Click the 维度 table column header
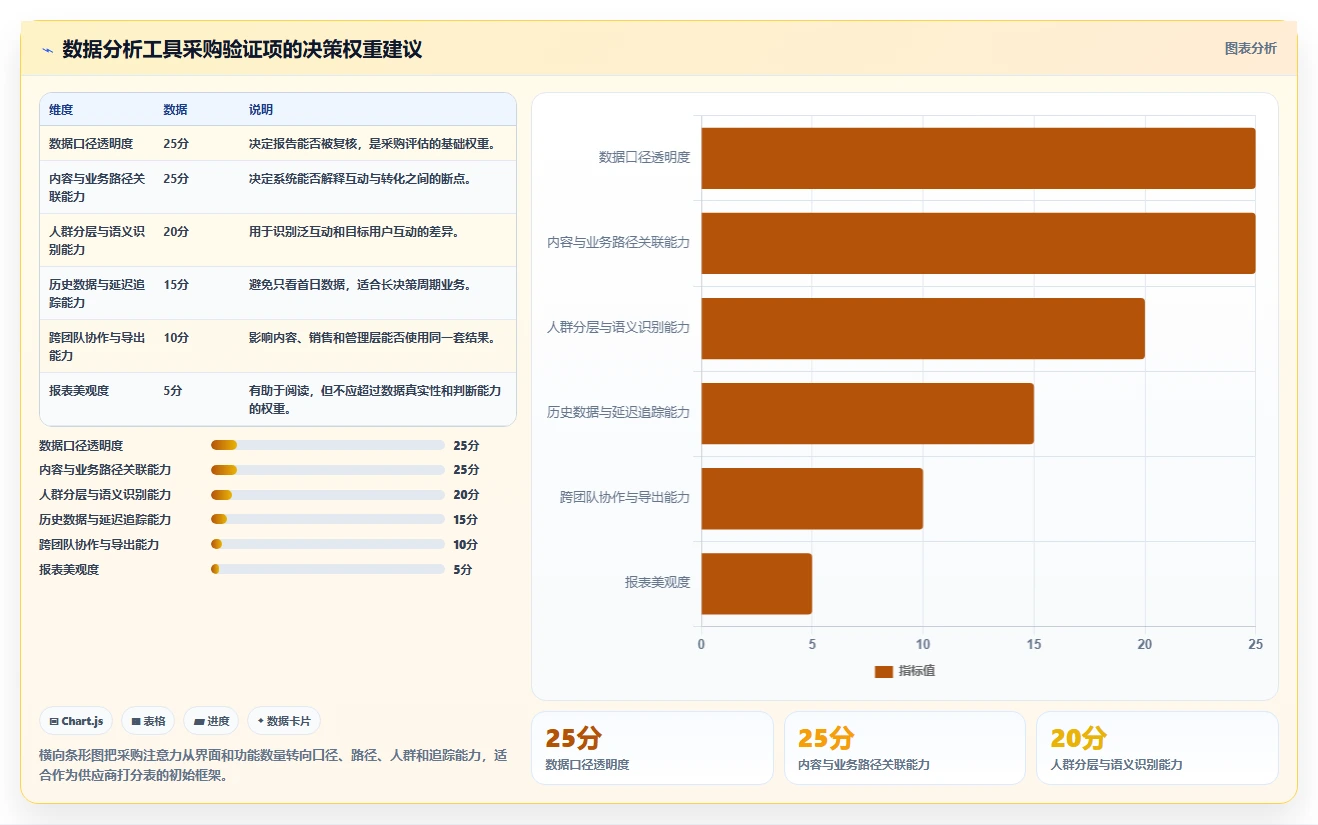The image size is (1318, 825). pos(61,110)
